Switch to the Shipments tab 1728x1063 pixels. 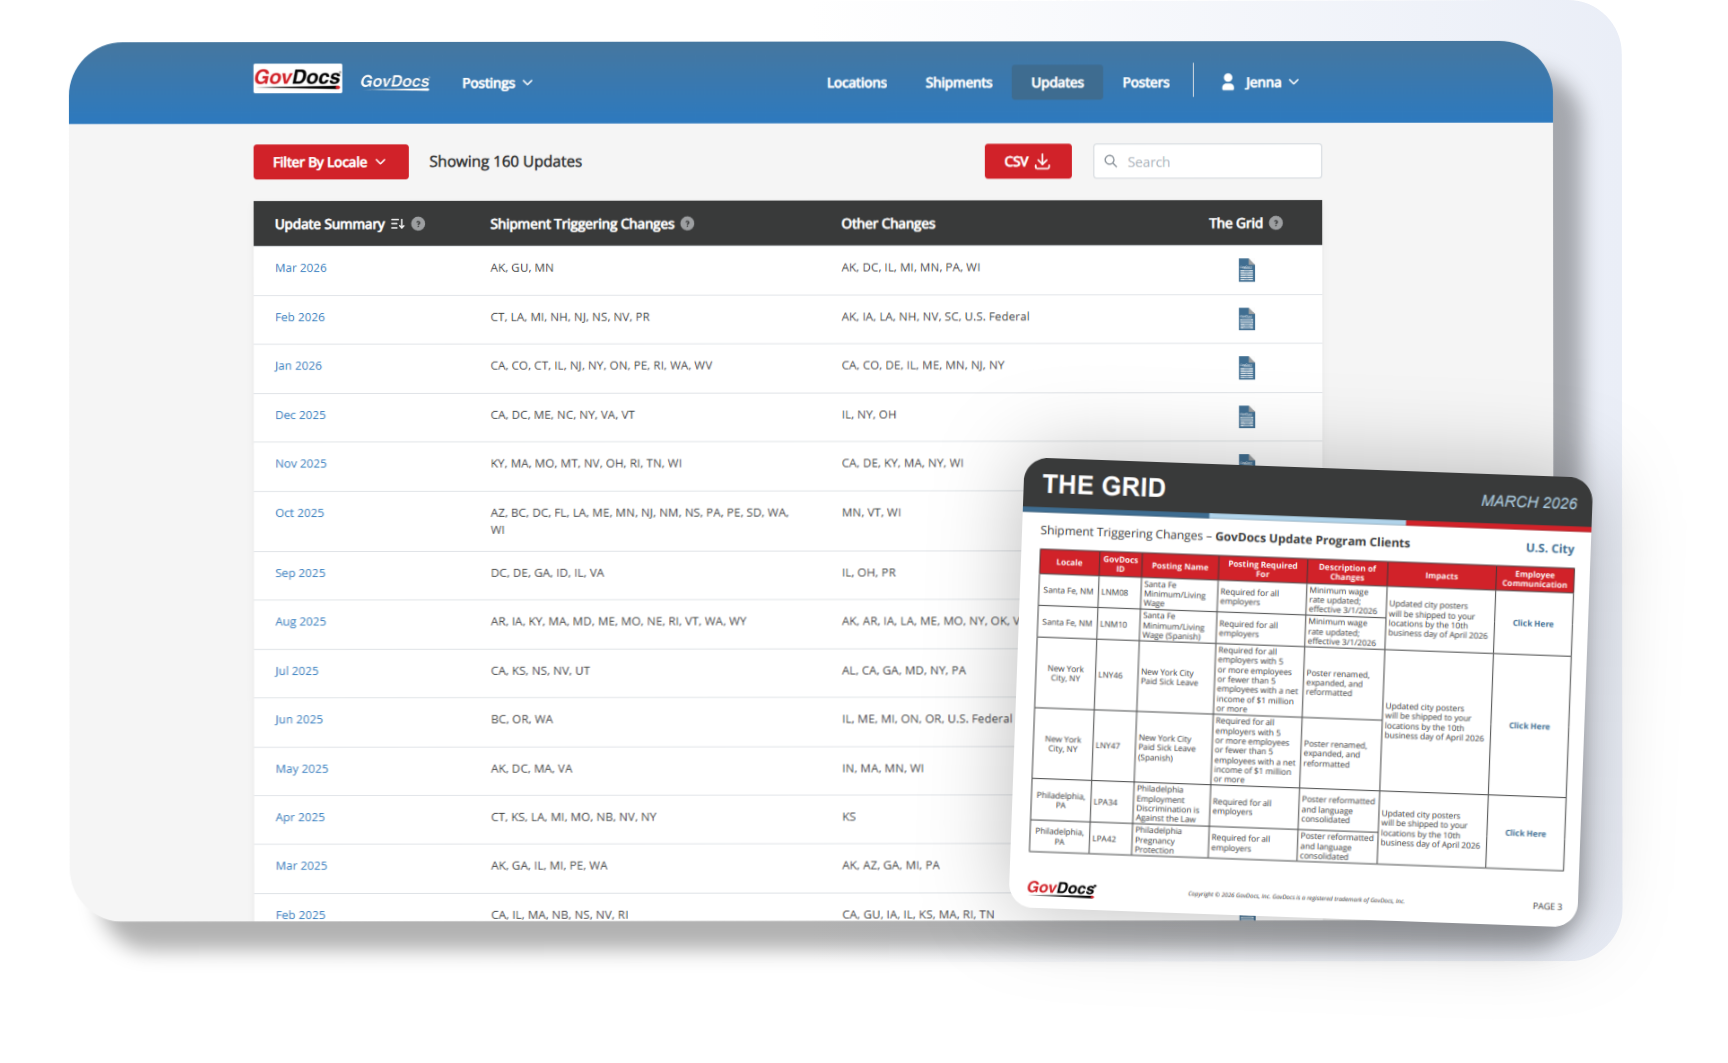pyautogui.click(x=958, y=83)
